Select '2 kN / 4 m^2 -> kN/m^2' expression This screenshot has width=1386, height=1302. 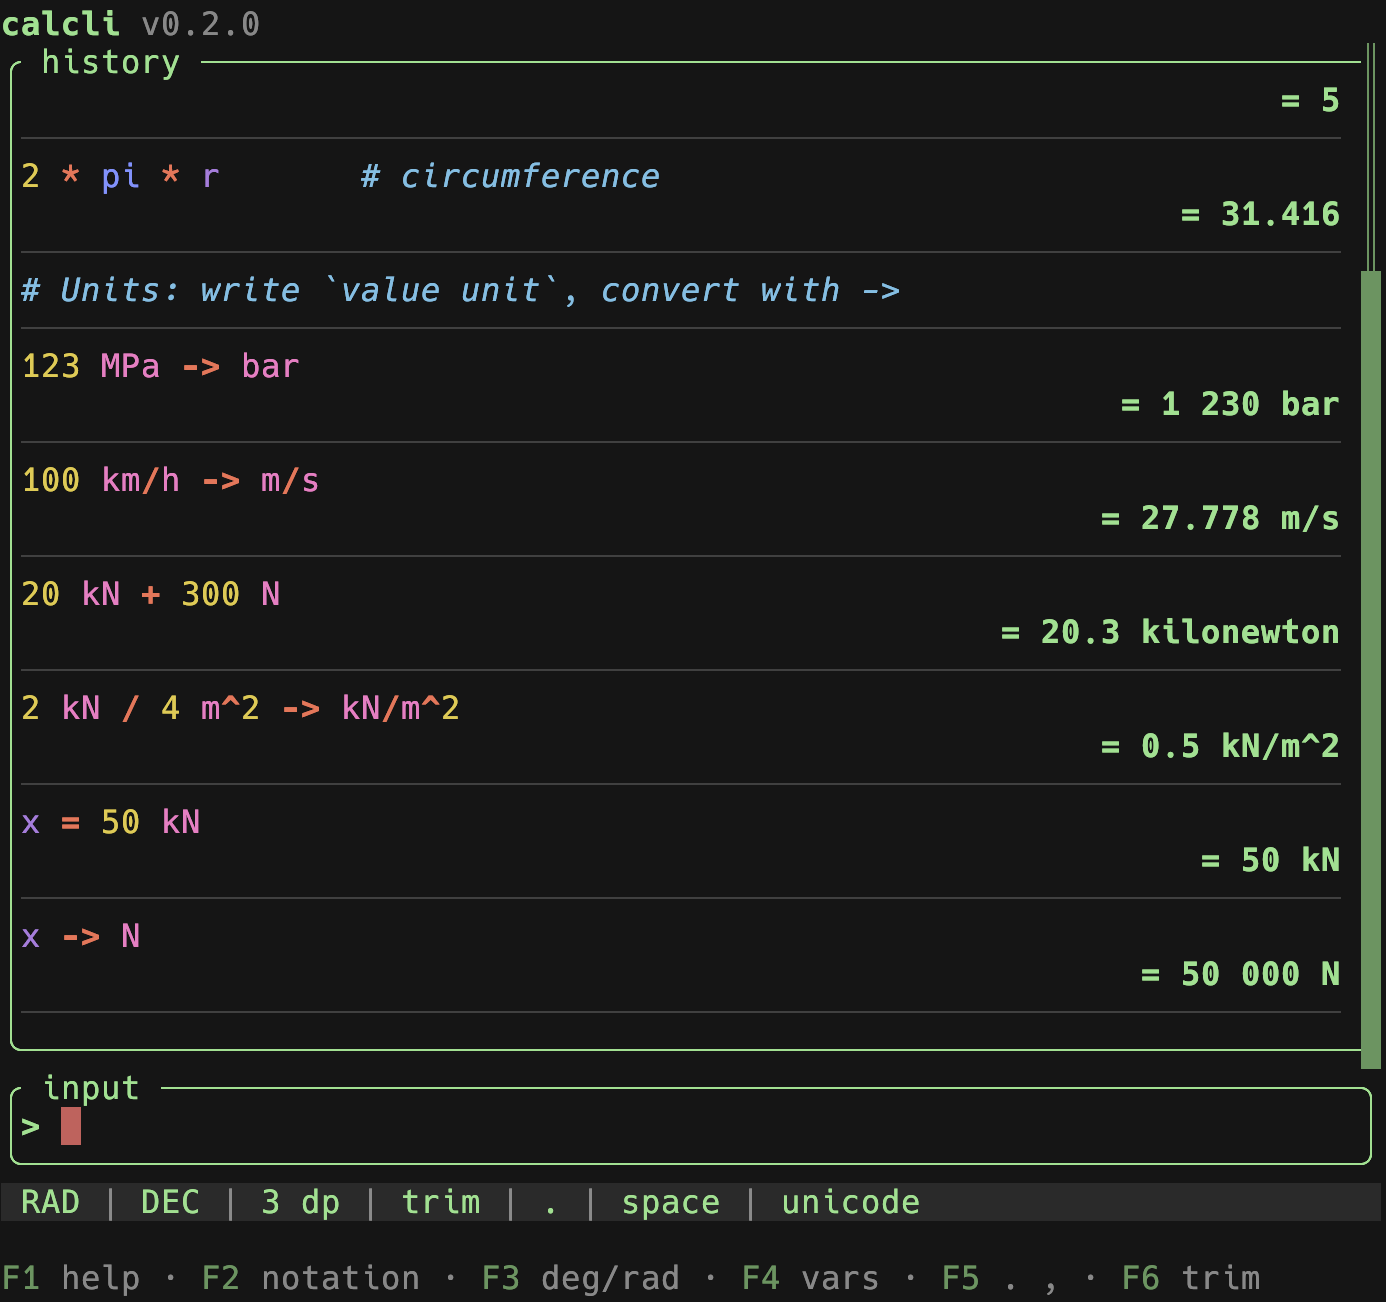(241, 708)
